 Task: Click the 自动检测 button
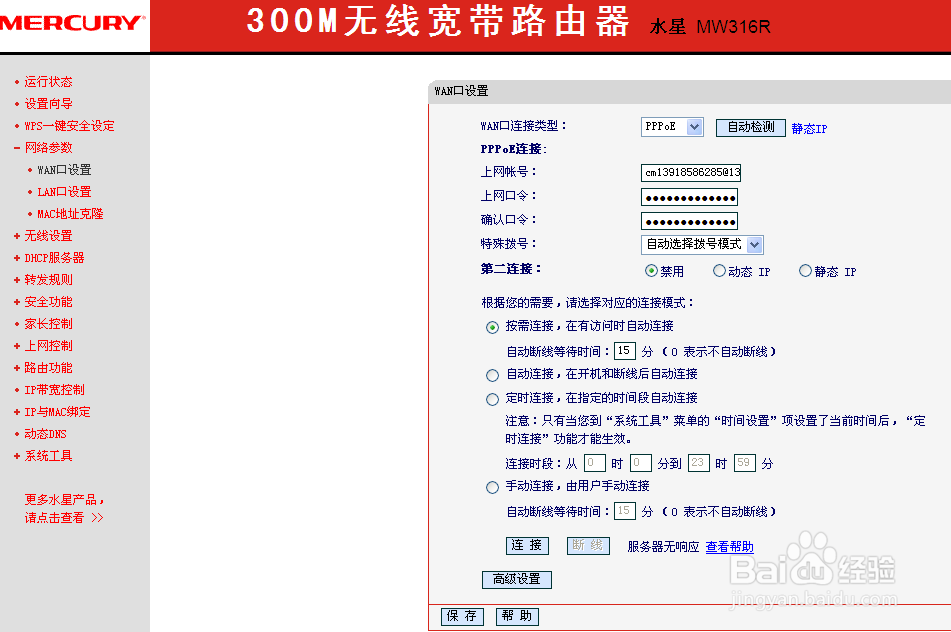coord(751,127)
